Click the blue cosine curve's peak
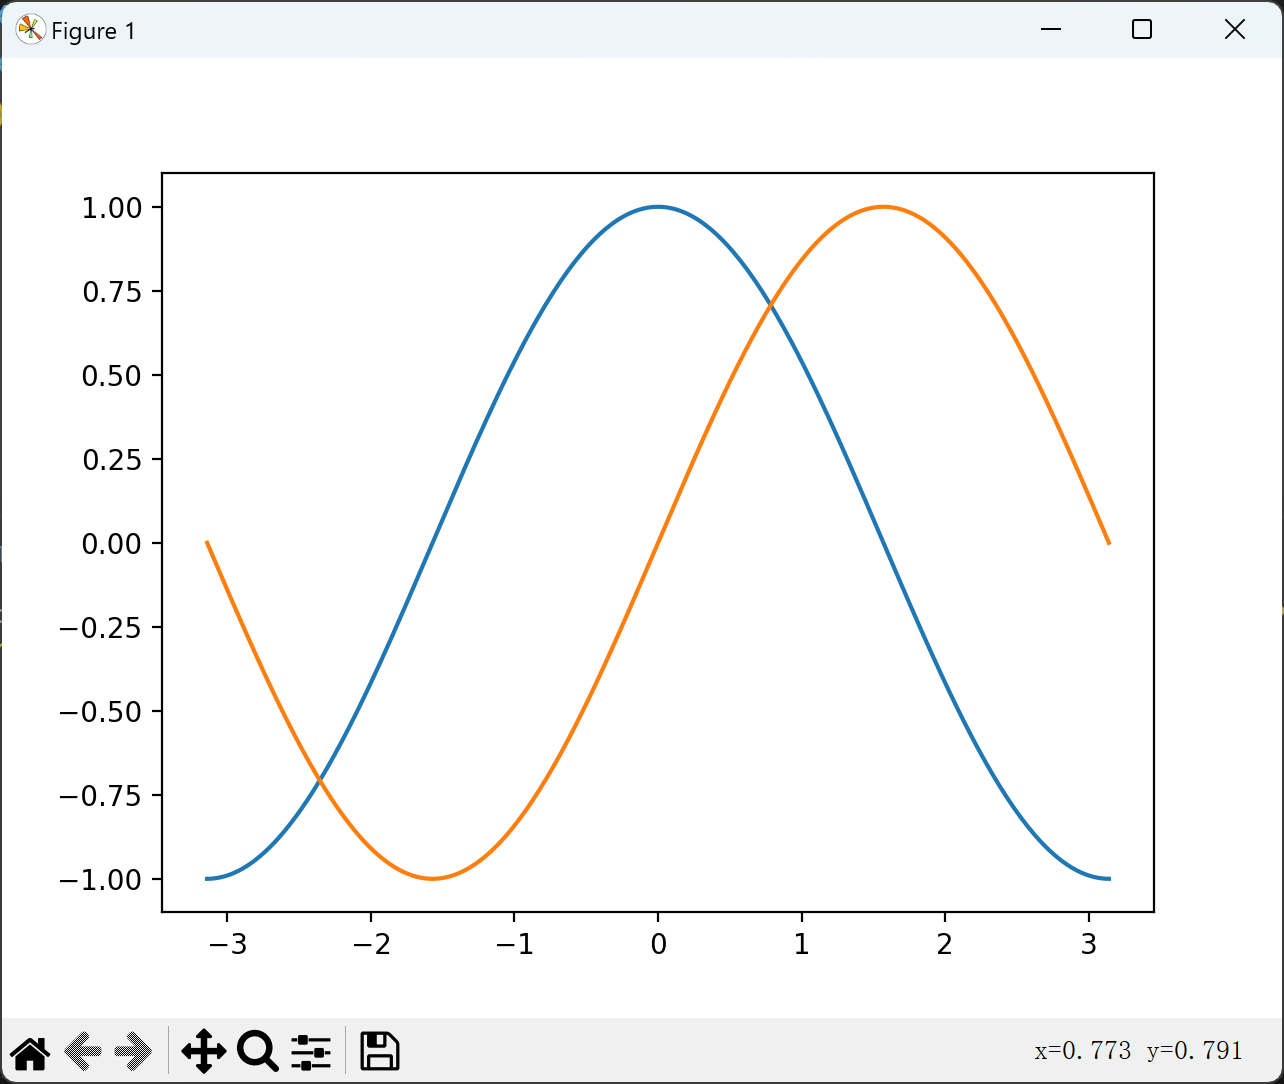Screen dimensions: 1284x1084 (x=658, y=207)
